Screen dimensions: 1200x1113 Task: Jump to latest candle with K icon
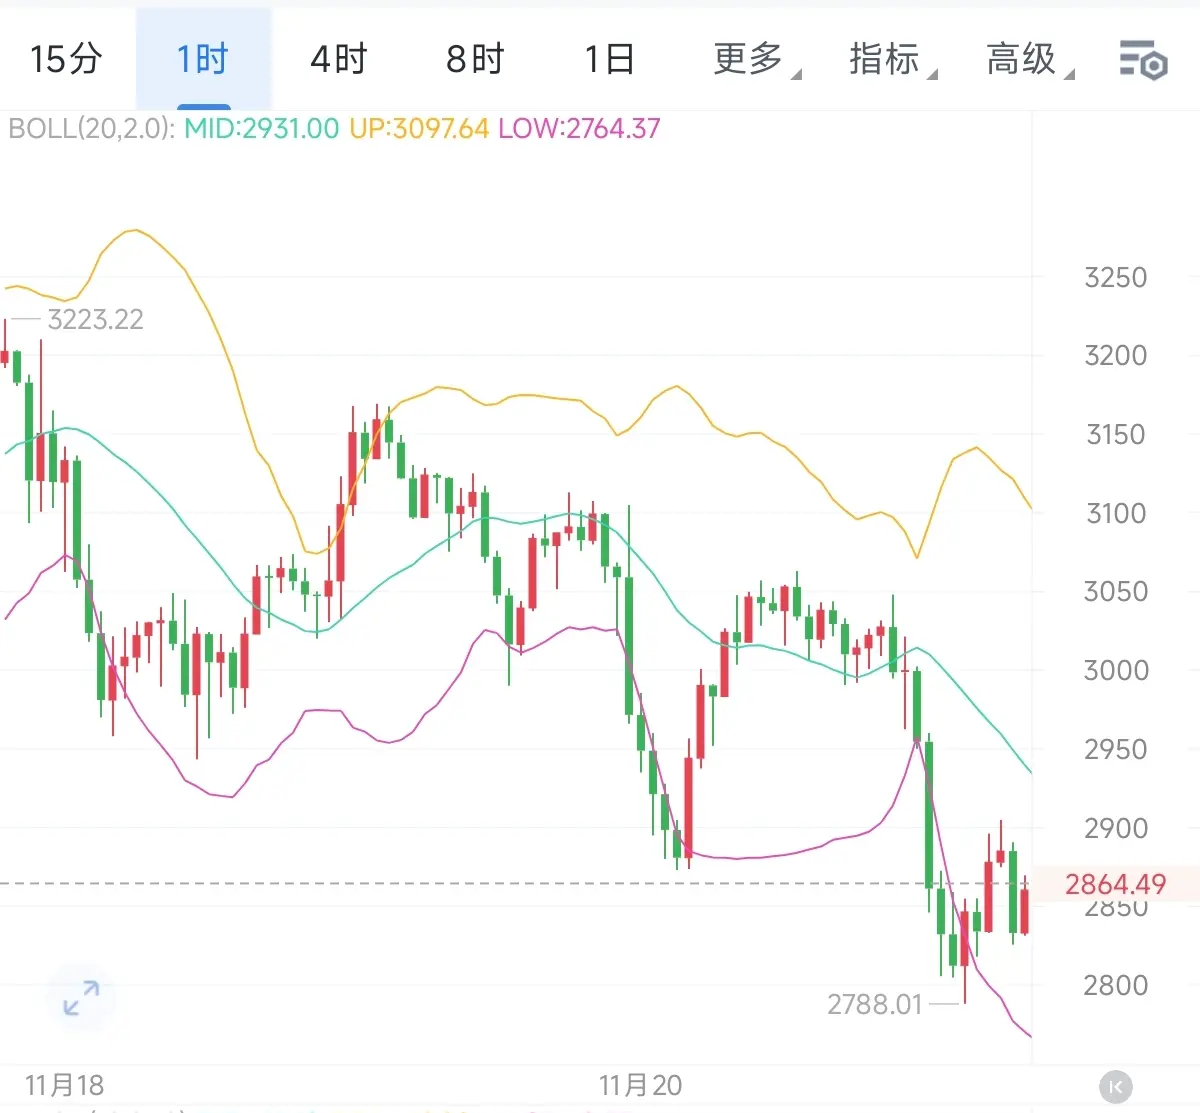click(1115, 1086)
